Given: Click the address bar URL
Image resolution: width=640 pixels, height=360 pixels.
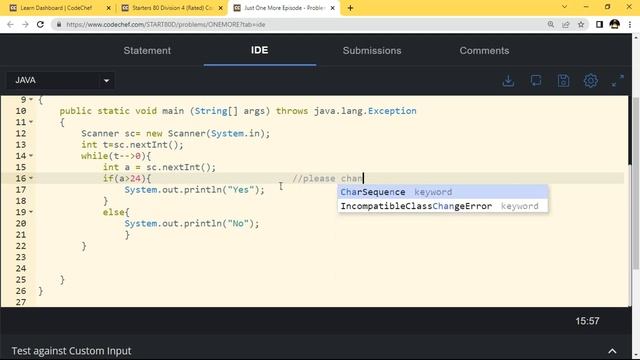Looking at the screenshot, I should click(x=166, y=24).
